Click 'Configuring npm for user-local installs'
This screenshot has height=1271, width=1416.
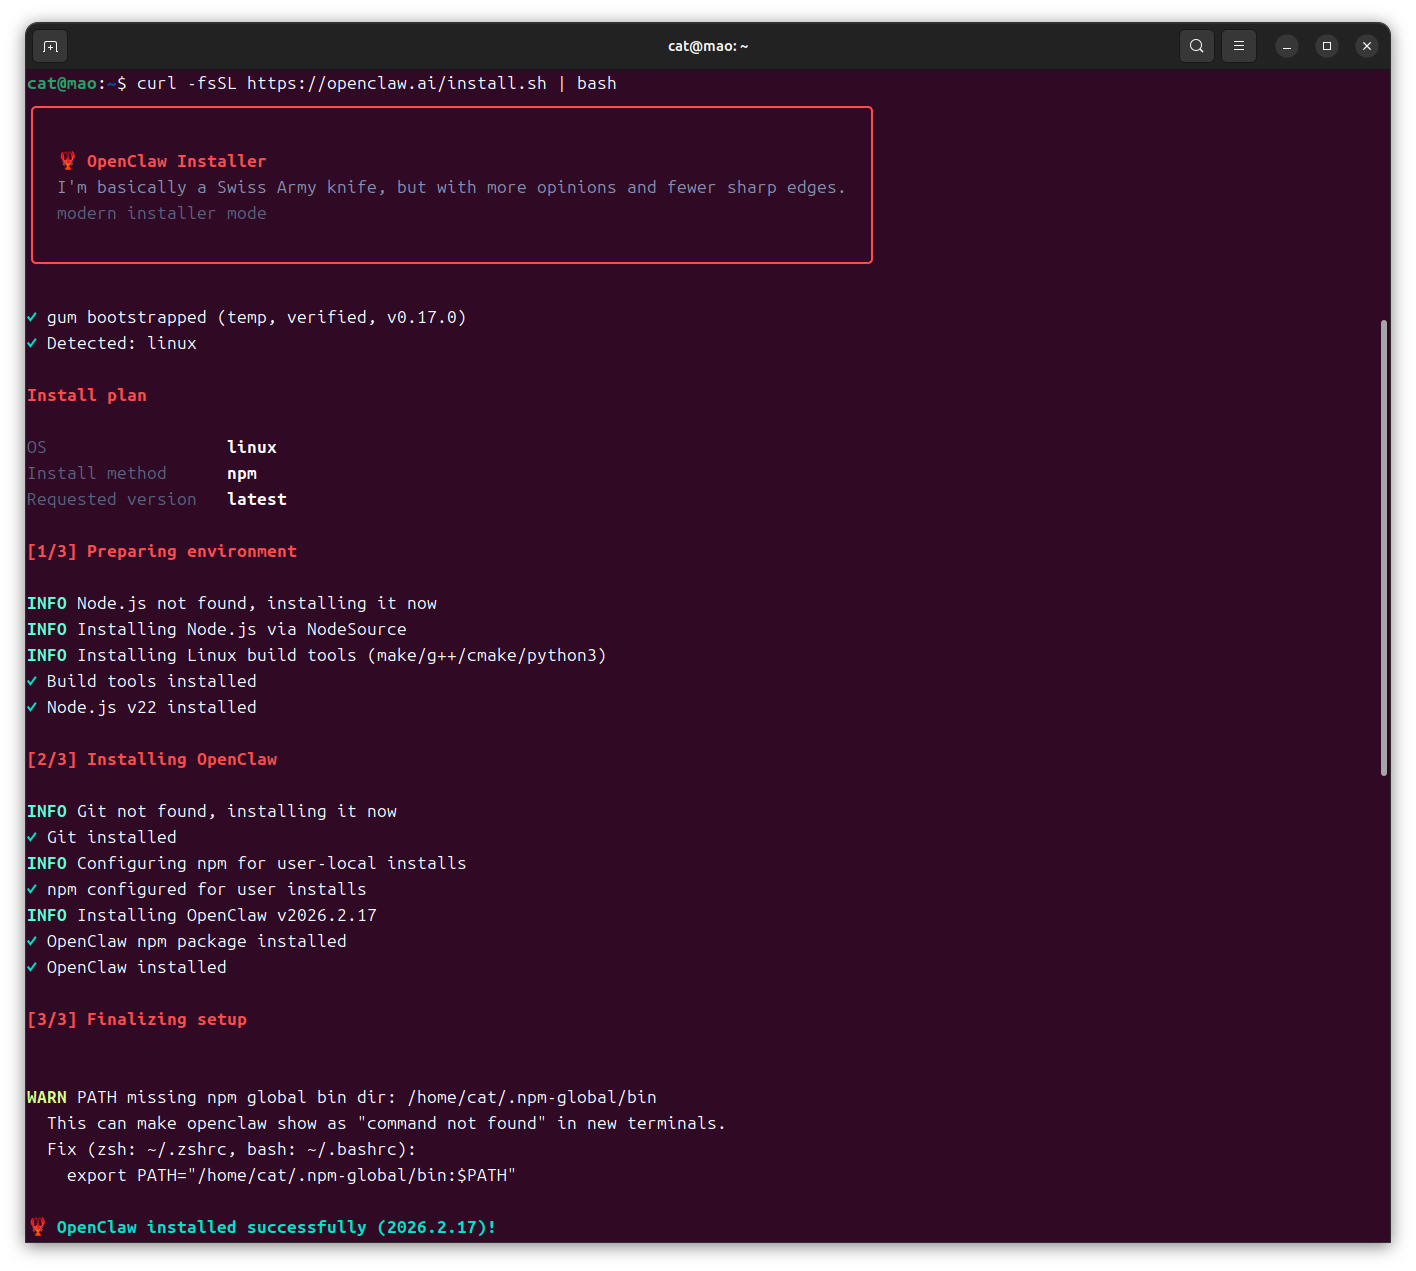point(272,863)
